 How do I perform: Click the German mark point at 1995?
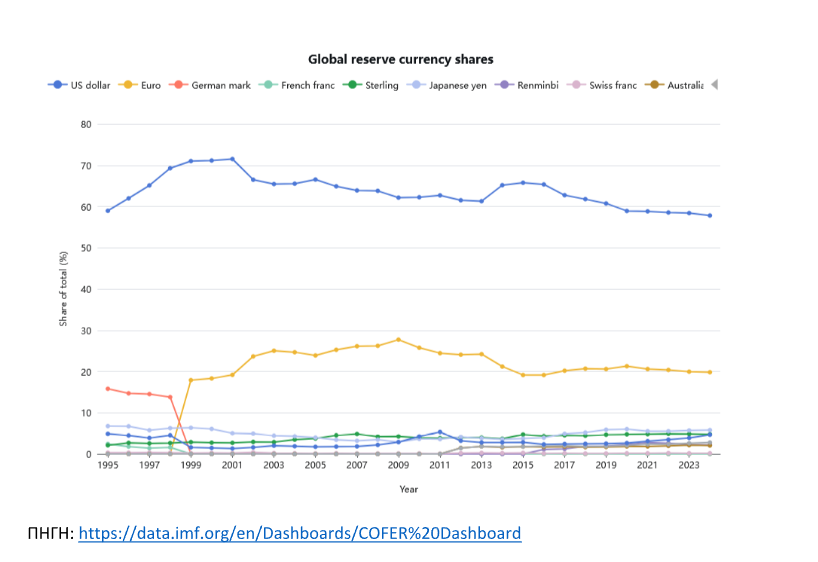click(108, 389)
